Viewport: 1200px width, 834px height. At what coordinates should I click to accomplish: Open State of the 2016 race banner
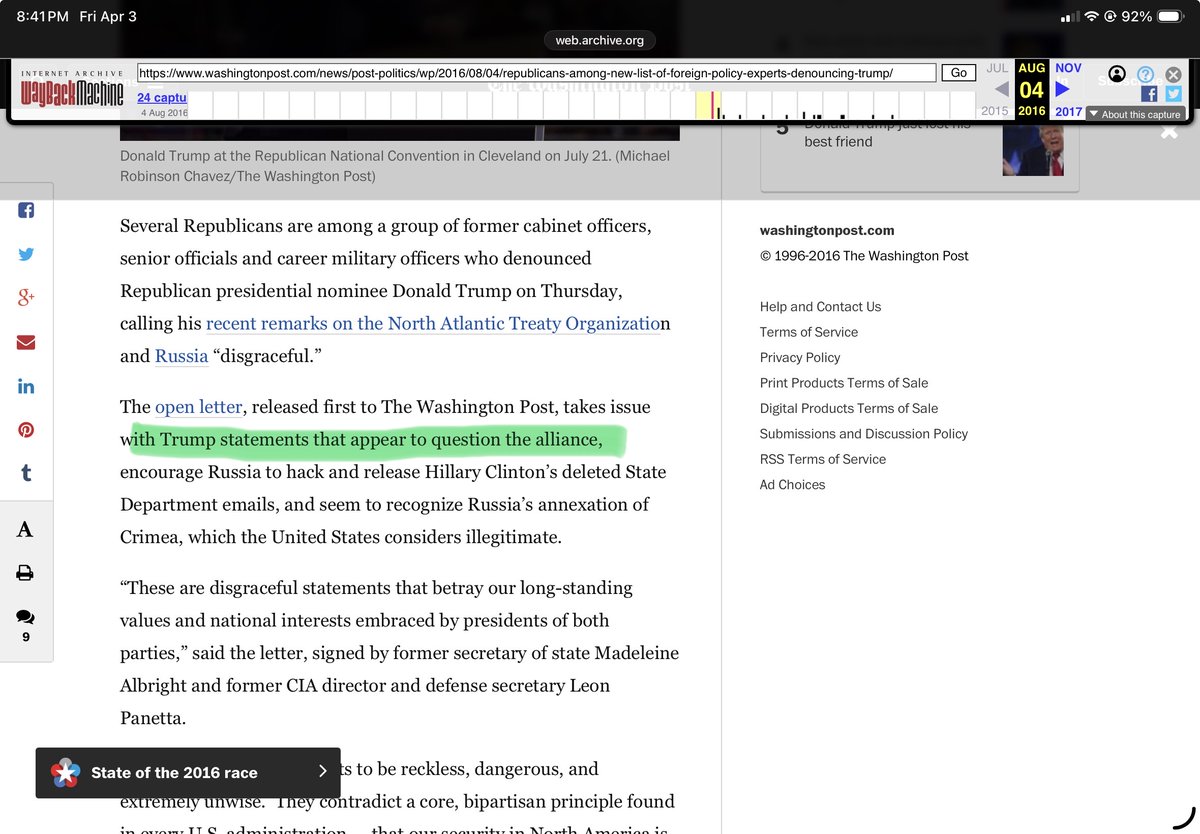(x=188, y=772)
